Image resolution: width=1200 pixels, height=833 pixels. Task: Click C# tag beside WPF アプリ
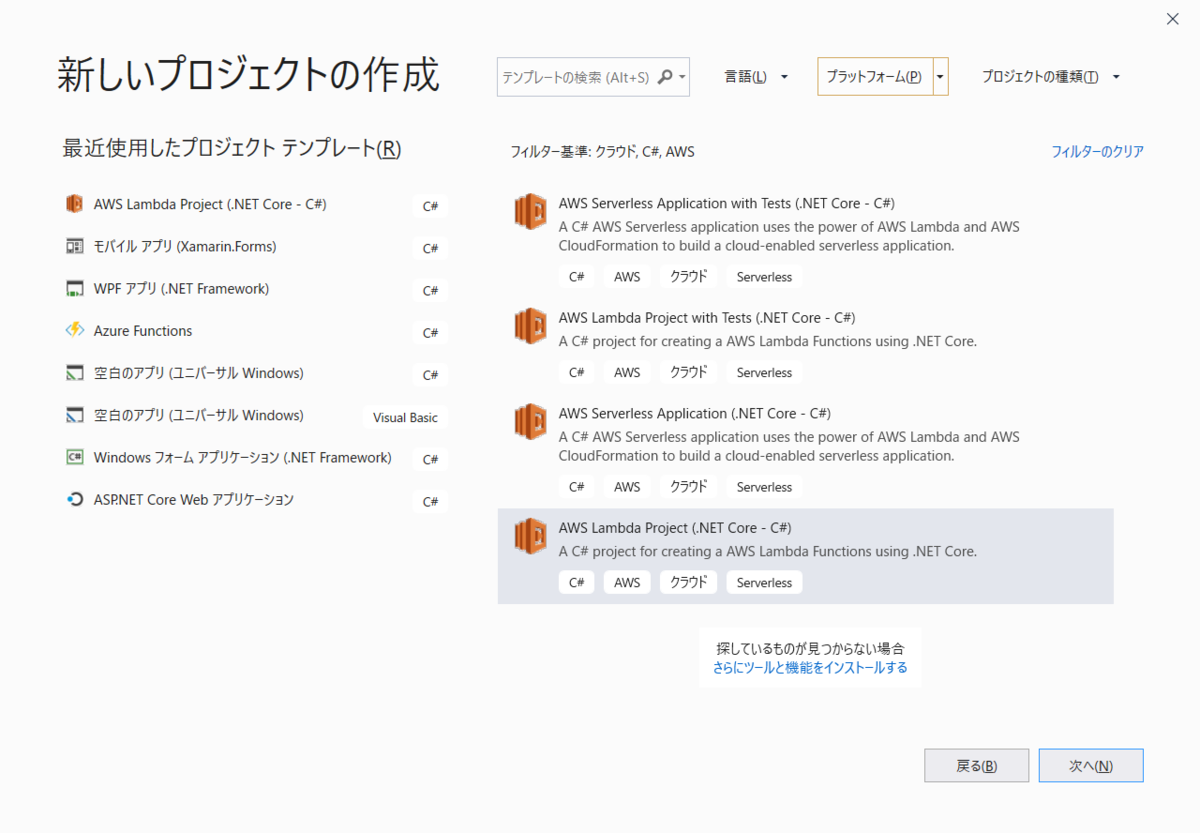[431, 291]
